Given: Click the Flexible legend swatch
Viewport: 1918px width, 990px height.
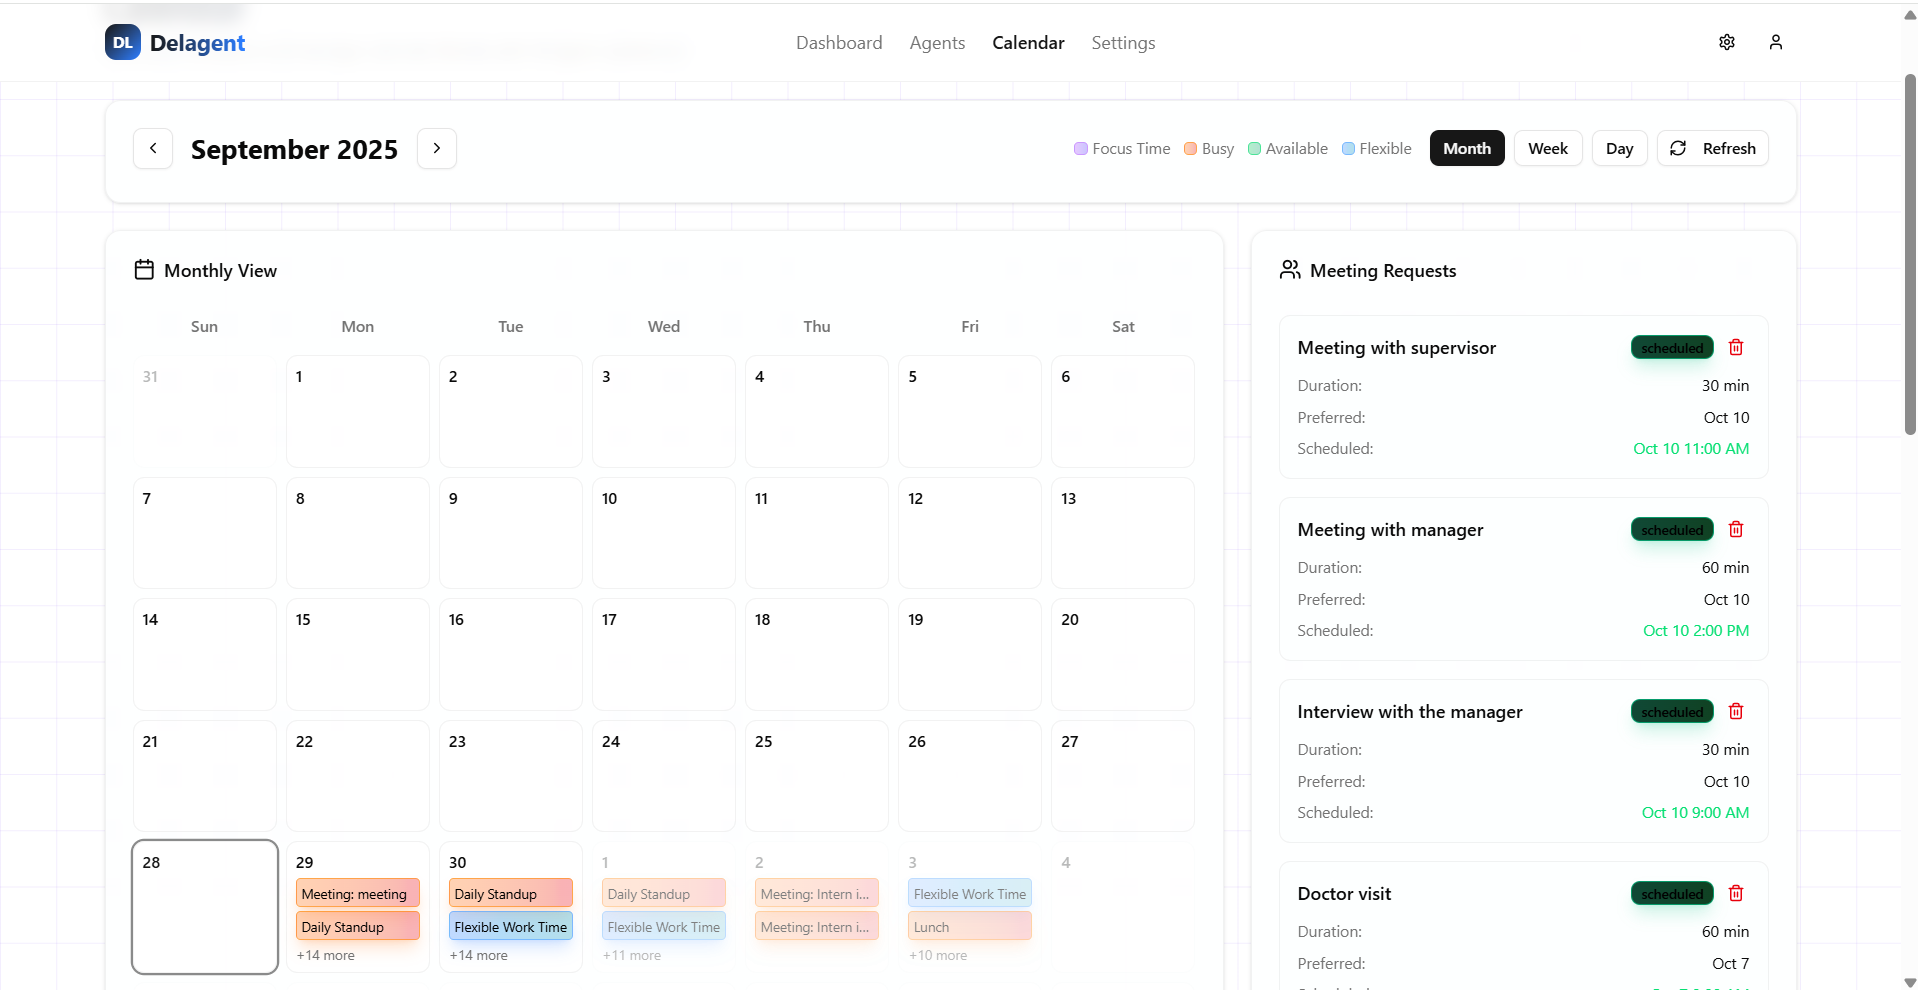Looking at the screenshot, I should pos(1348,148).
